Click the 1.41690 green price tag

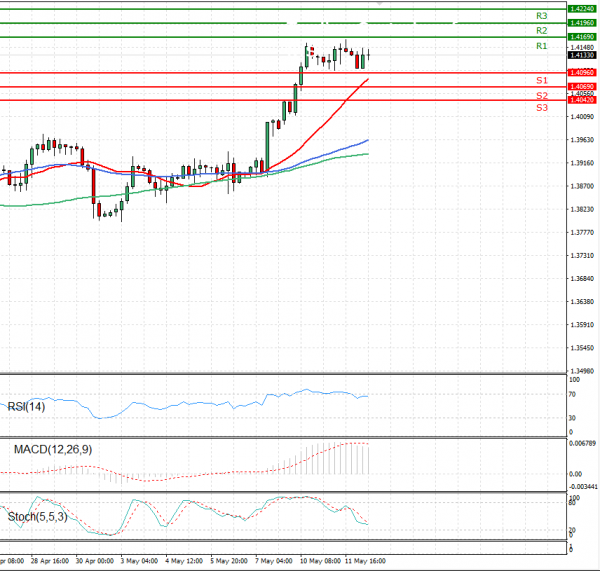(582, 37)
